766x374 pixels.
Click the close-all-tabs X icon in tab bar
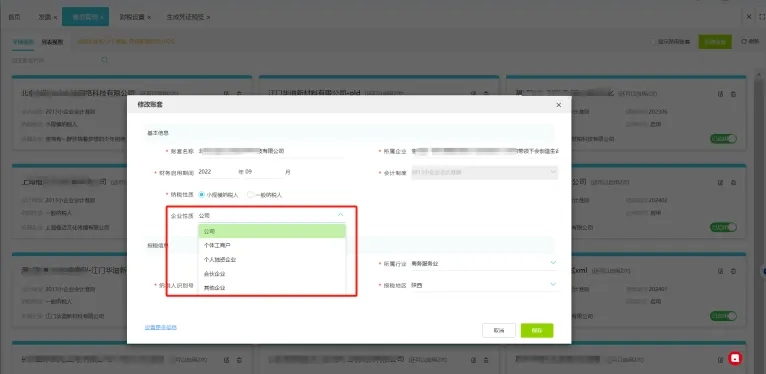point(749,17)
